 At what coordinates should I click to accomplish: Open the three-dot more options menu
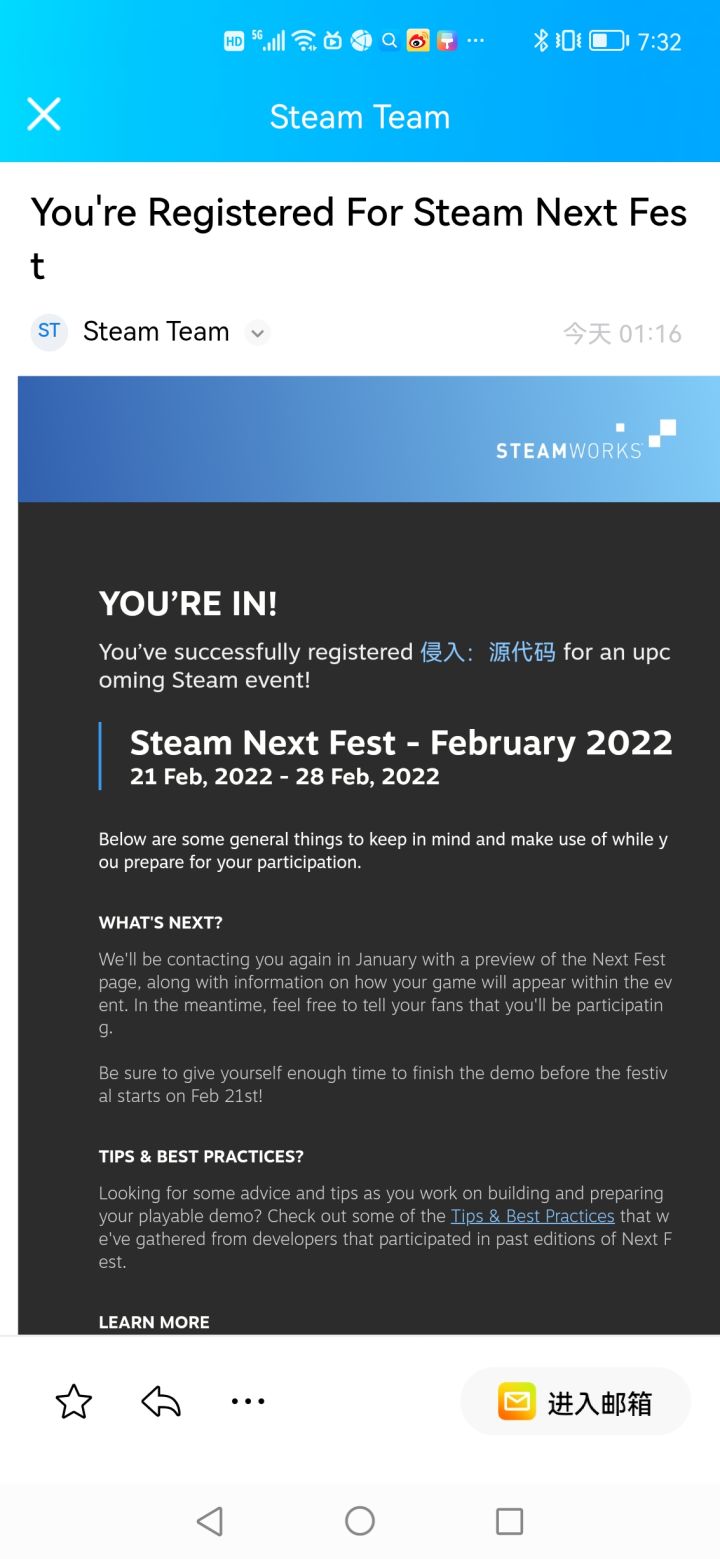tap(248, 1402)
